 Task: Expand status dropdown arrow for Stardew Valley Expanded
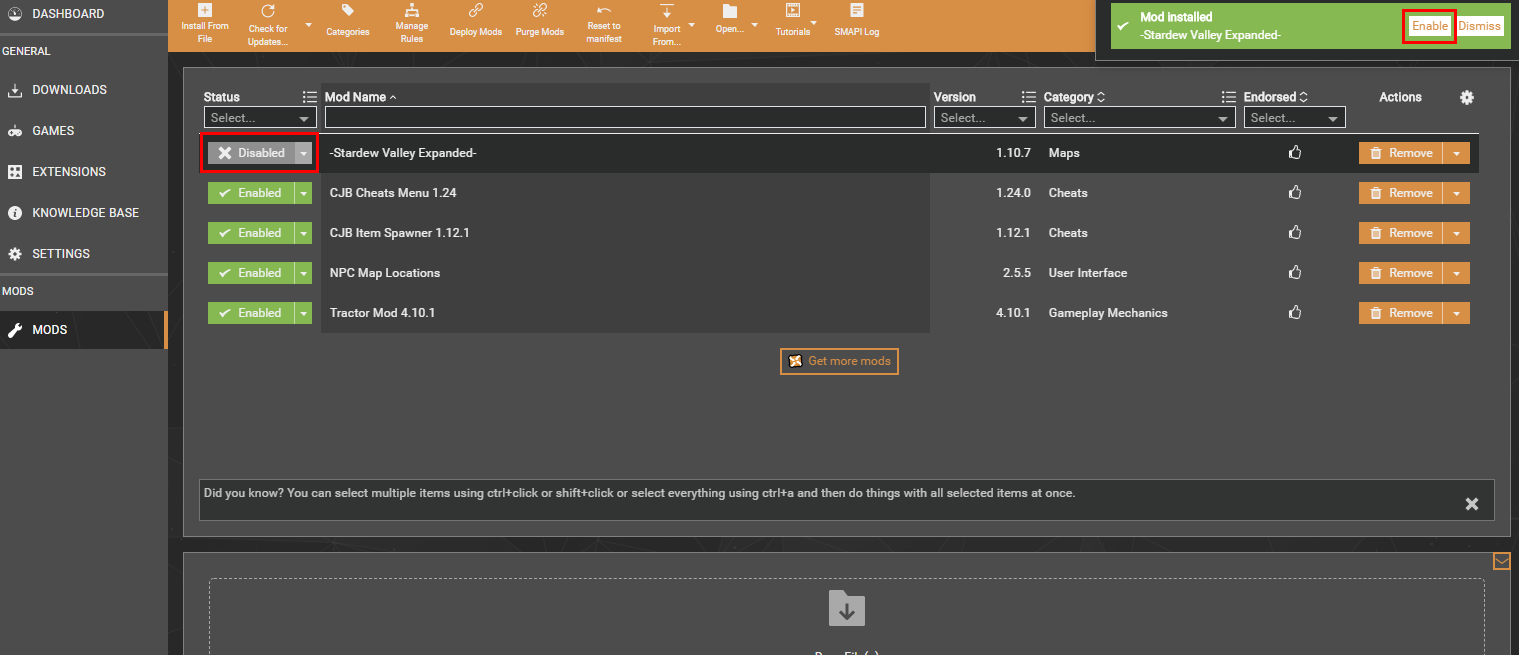[x=304, y=153]
